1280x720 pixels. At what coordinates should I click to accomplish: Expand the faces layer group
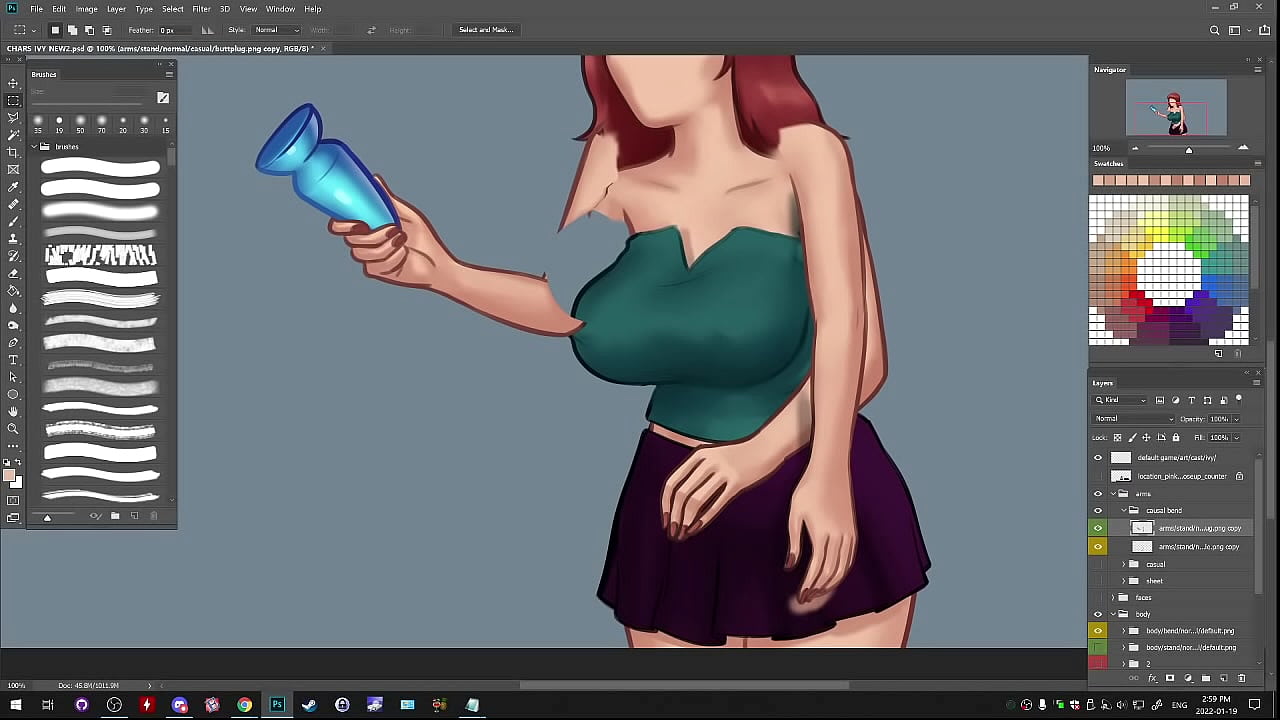pyautogui.click(x=1113, y=597)
